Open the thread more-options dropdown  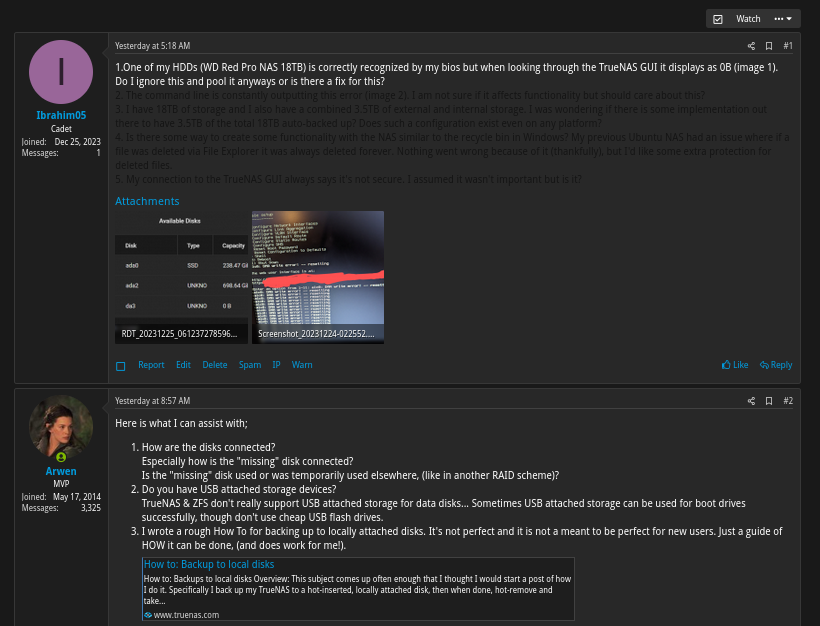pos(783,19)
